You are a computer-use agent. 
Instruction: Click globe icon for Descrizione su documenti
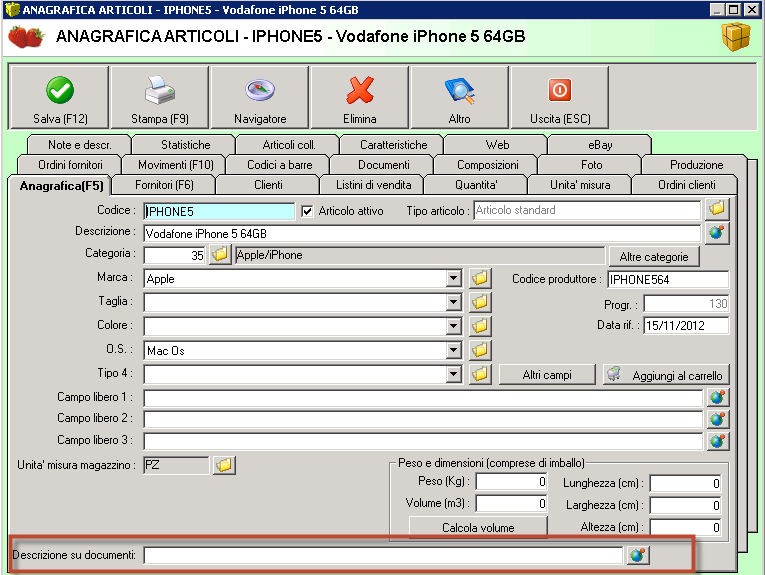(x=638, y=555)
